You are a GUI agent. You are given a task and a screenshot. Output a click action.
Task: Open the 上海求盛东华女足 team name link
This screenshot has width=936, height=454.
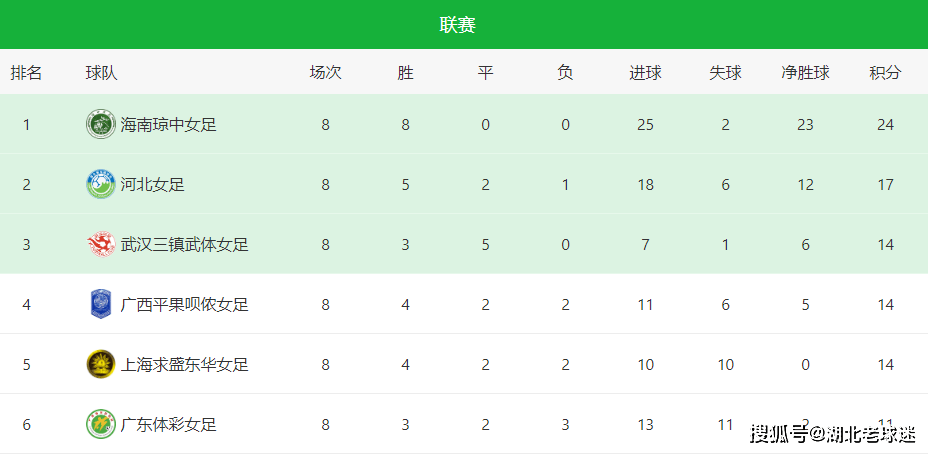(184, 365)
